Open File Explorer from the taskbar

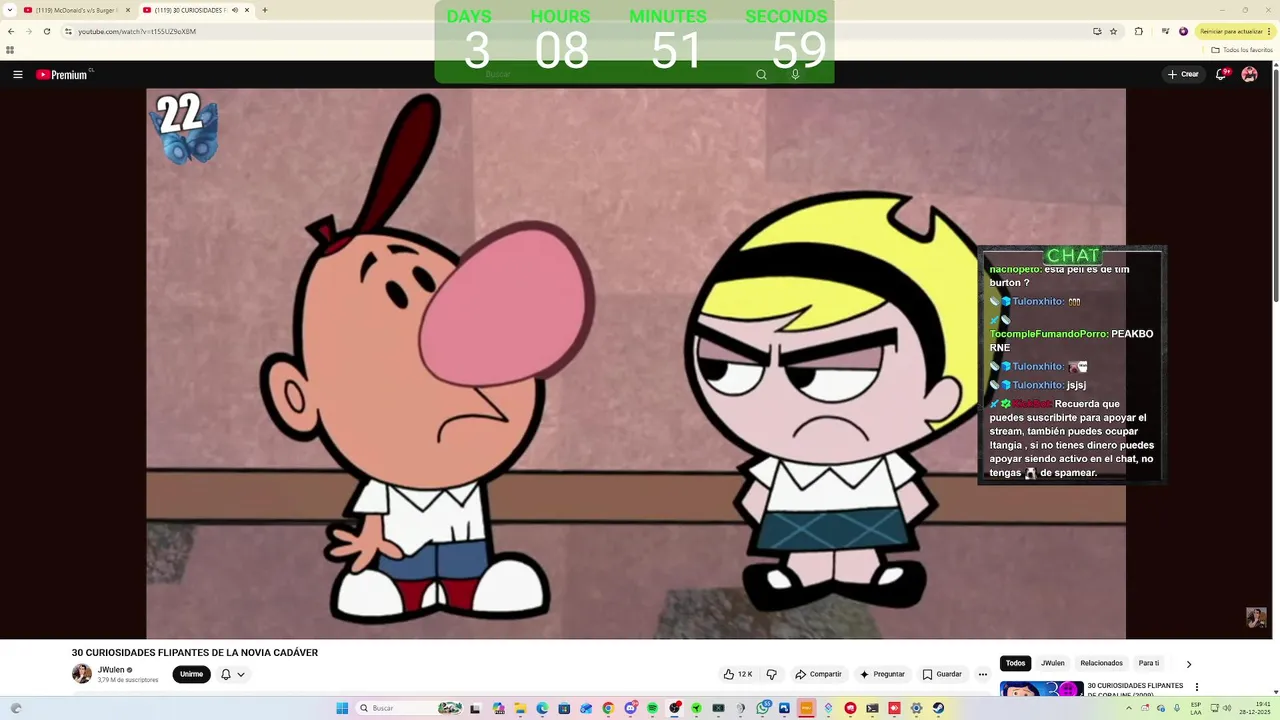tap(520, 708)
